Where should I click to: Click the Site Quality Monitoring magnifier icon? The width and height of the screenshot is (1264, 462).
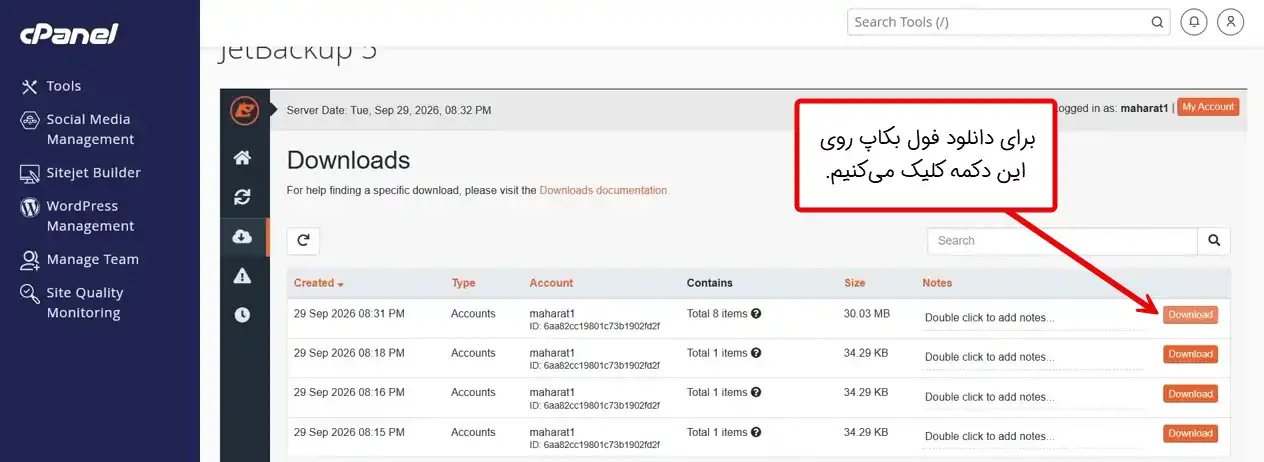click(29, 293)
